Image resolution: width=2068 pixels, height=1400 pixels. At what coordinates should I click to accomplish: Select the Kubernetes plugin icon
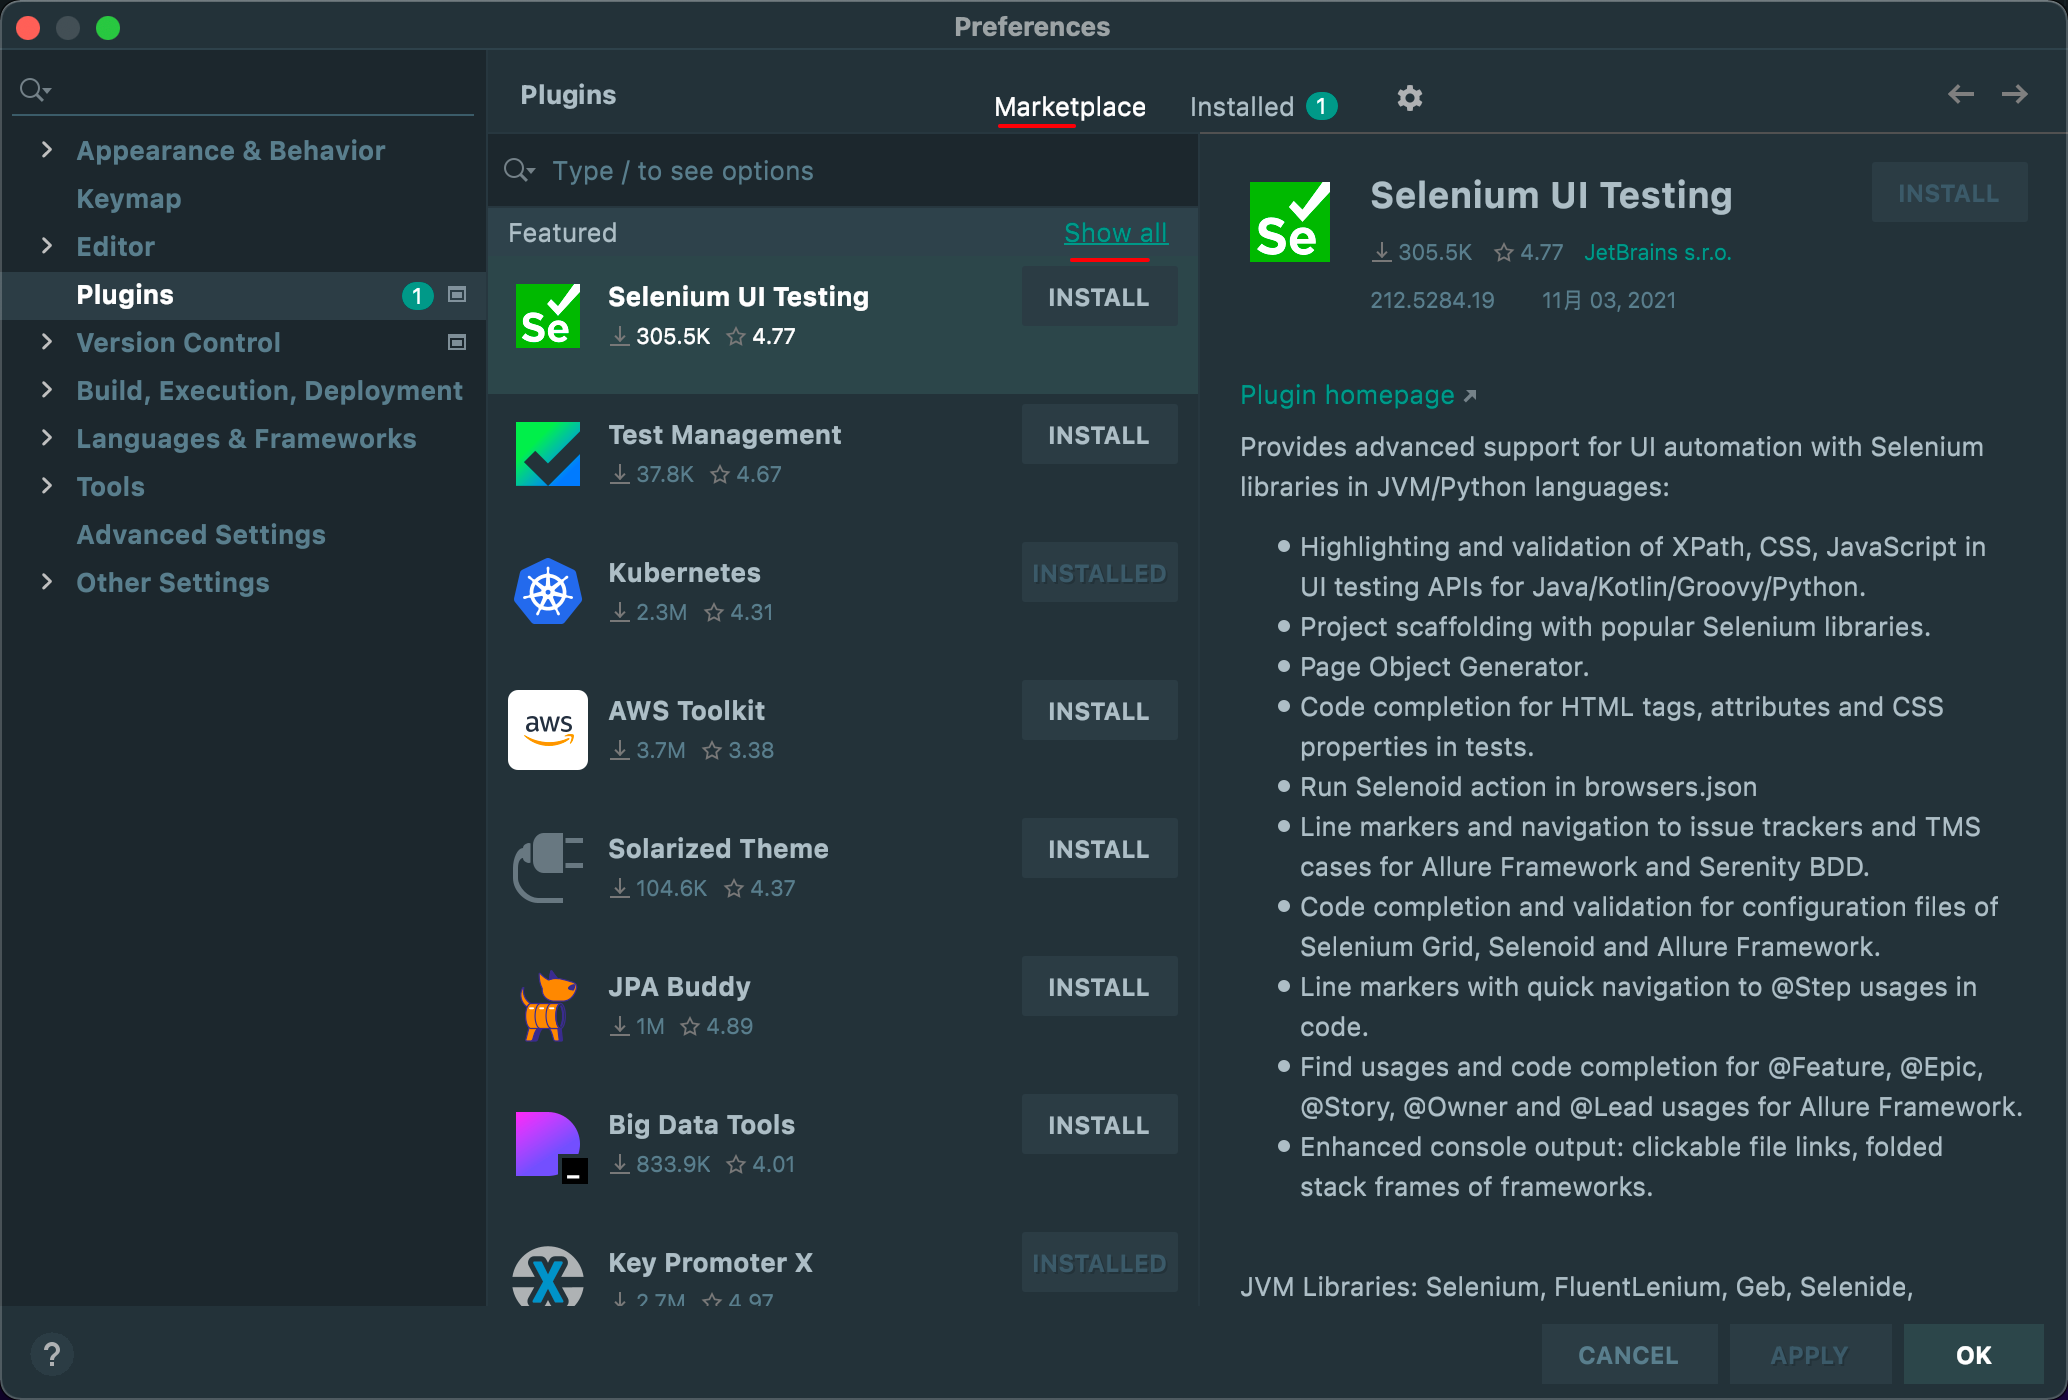coord(547,591)
